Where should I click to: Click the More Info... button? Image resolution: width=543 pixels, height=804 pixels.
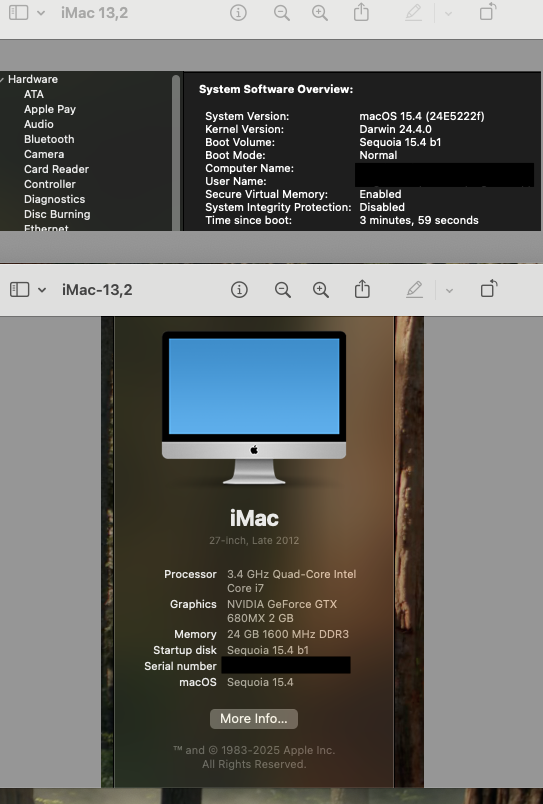pos(254,719)
